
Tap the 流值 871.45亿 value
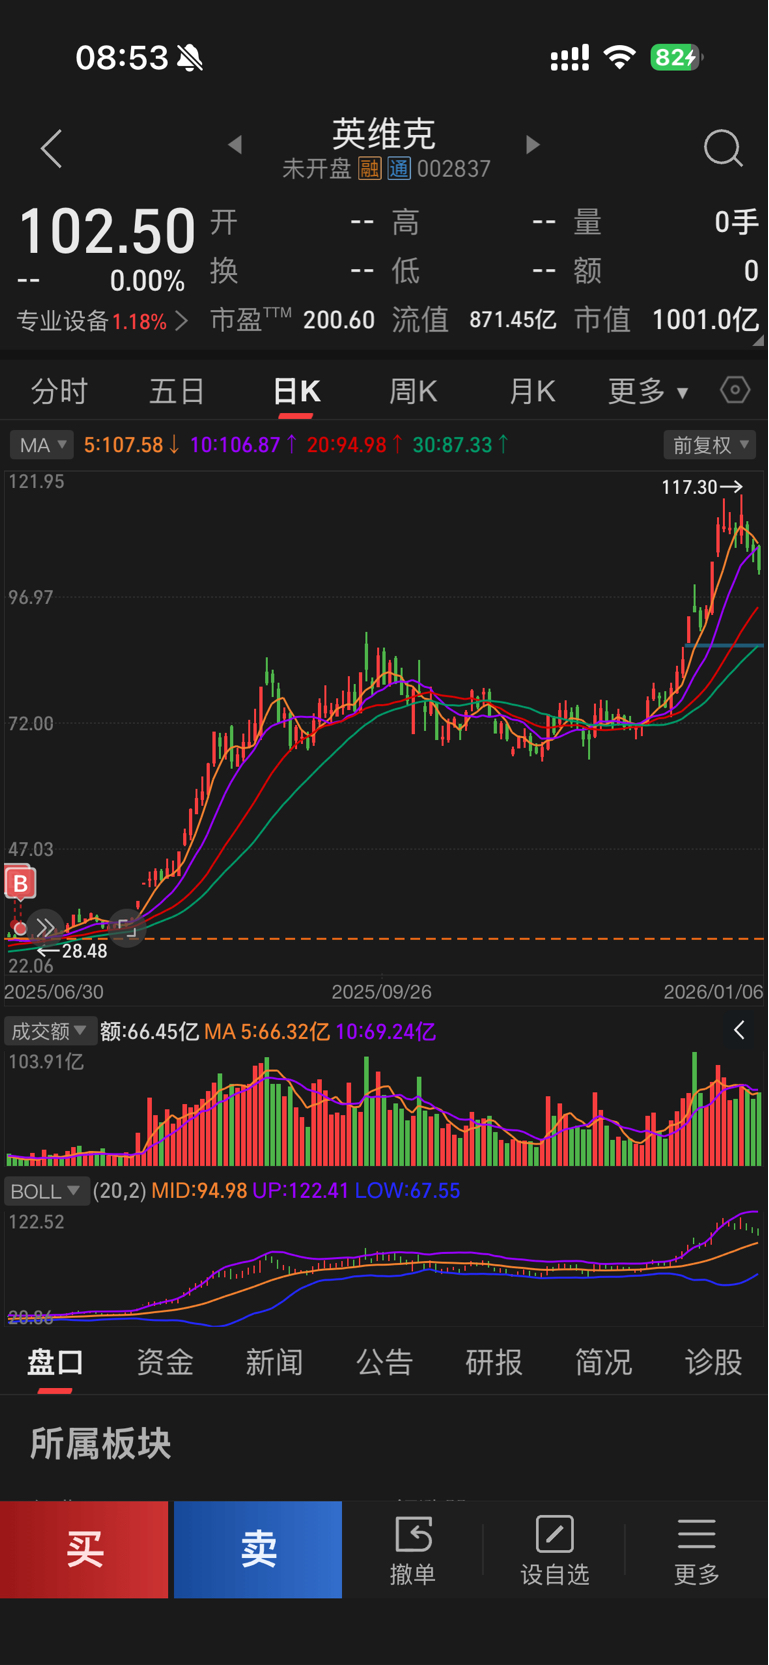click(512, 320)
